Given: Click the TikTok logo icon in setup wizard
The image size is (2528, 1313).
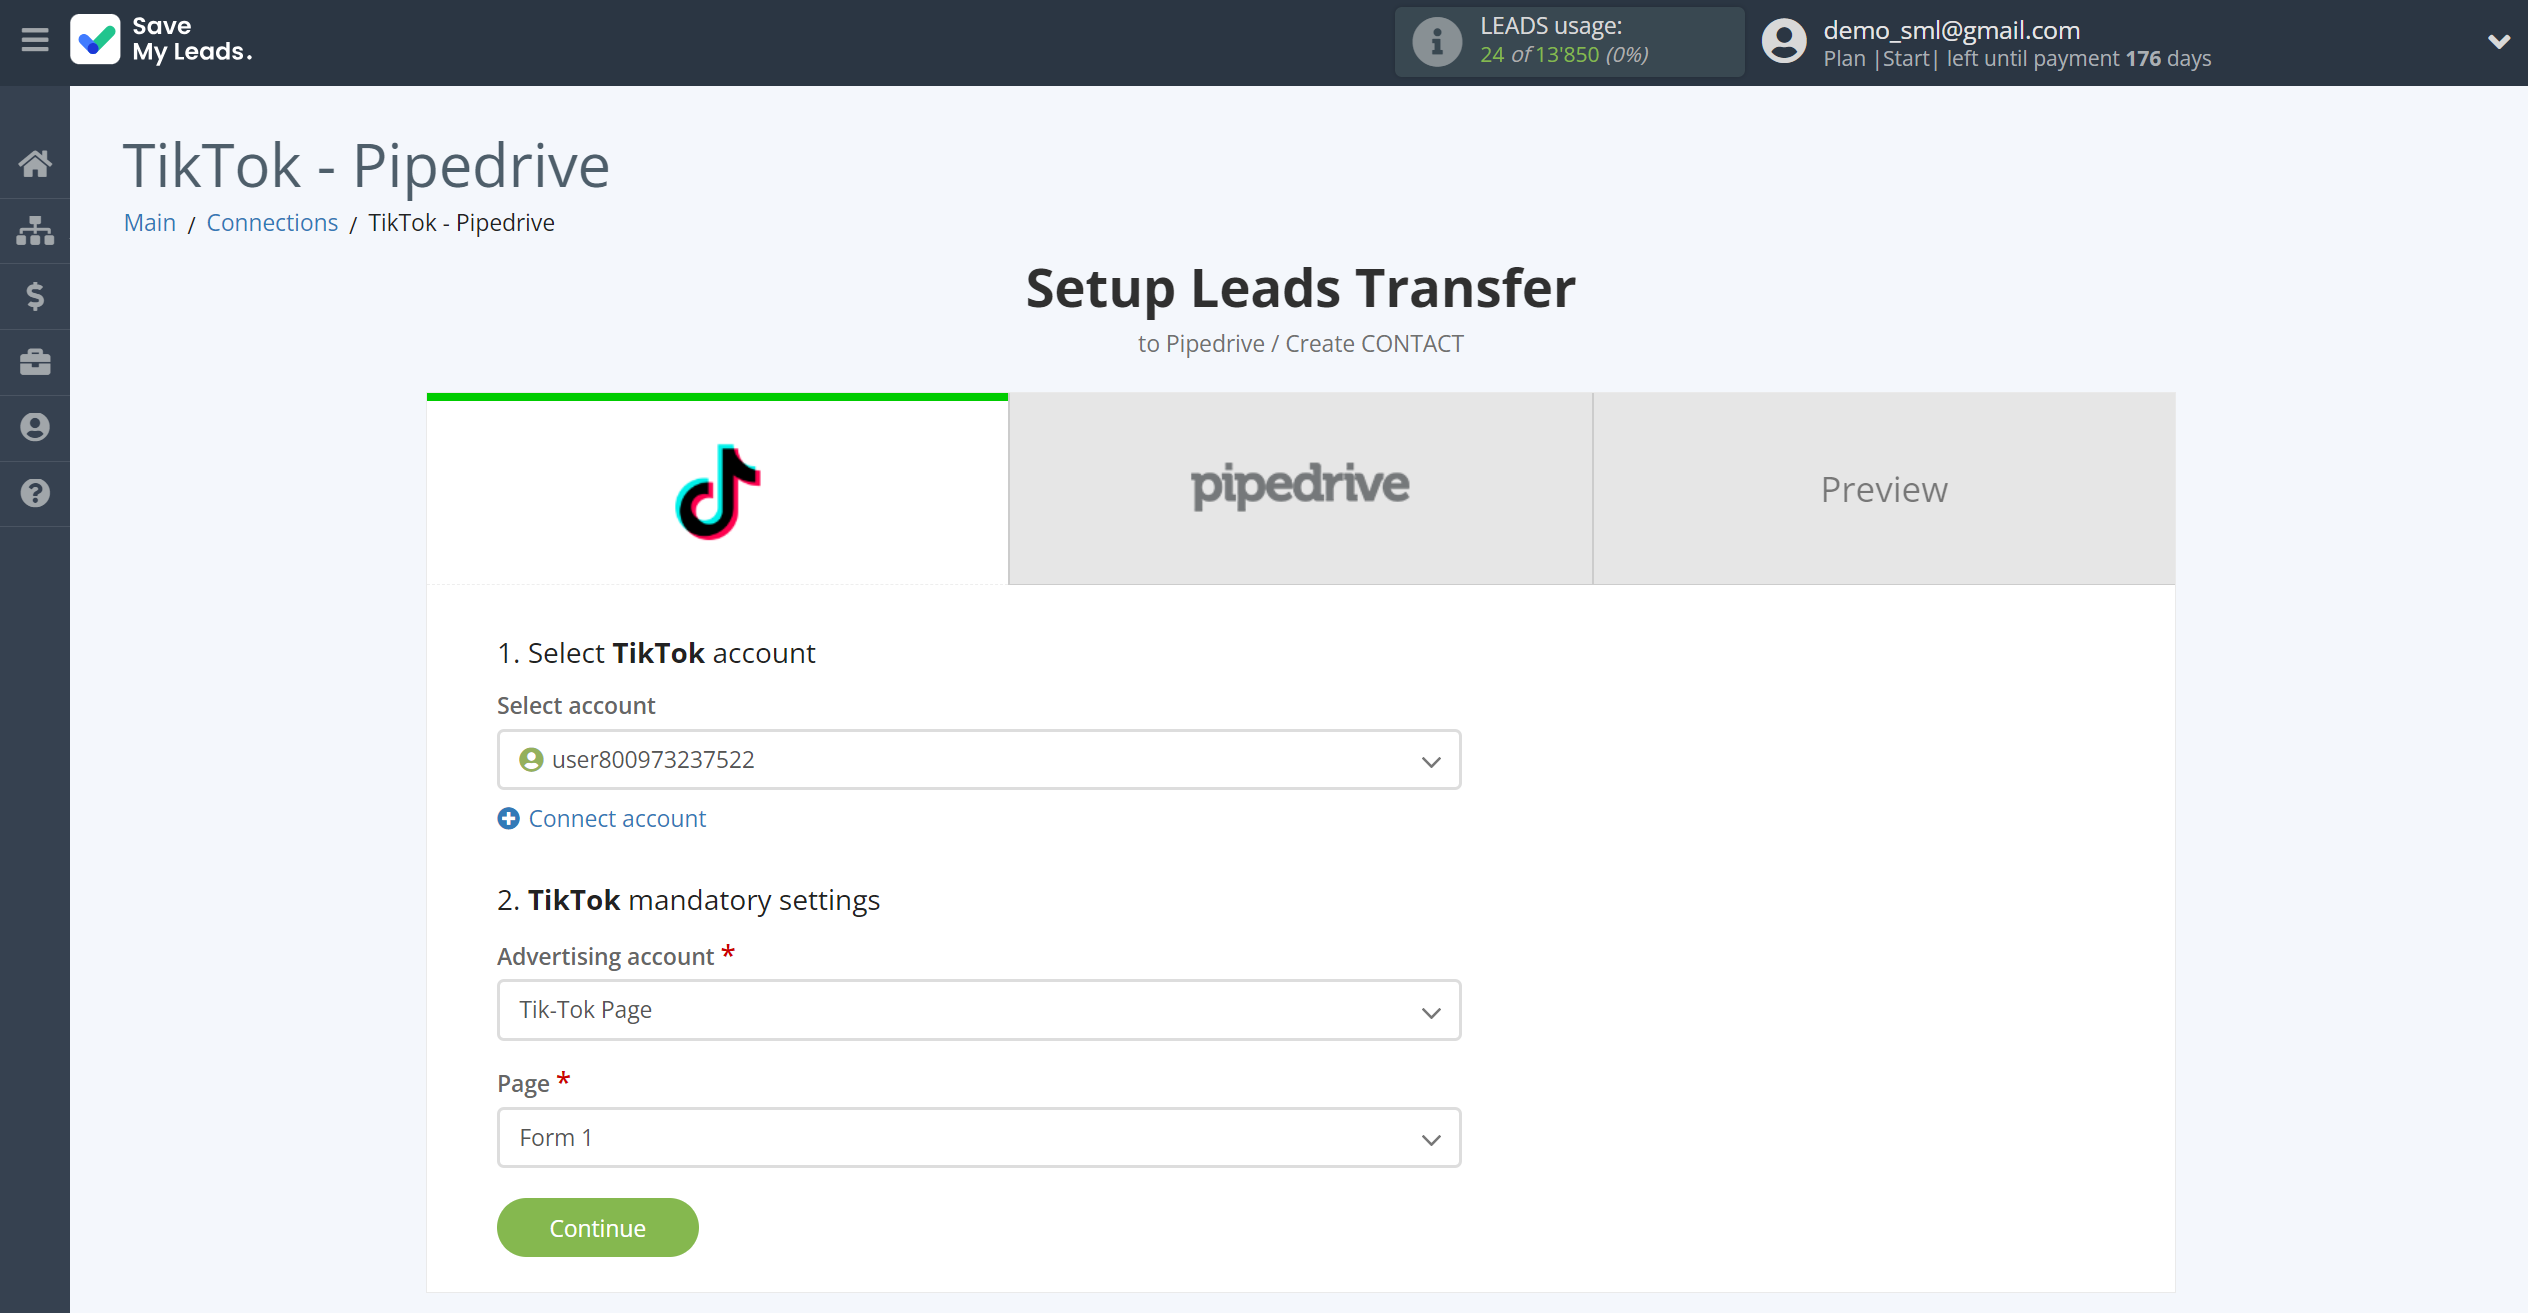Looking at the screenshot, I should (717, 490).
